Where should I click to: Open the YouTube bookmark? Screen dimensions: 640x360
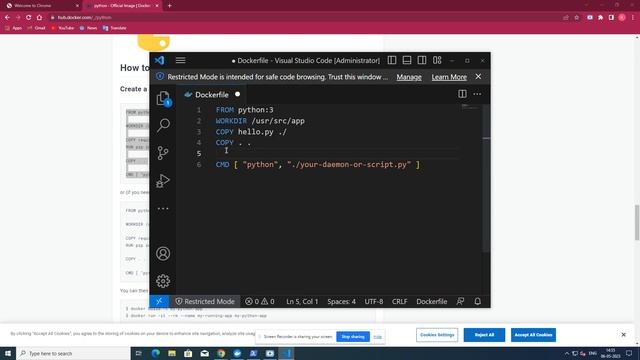click(x=62, y=28)
